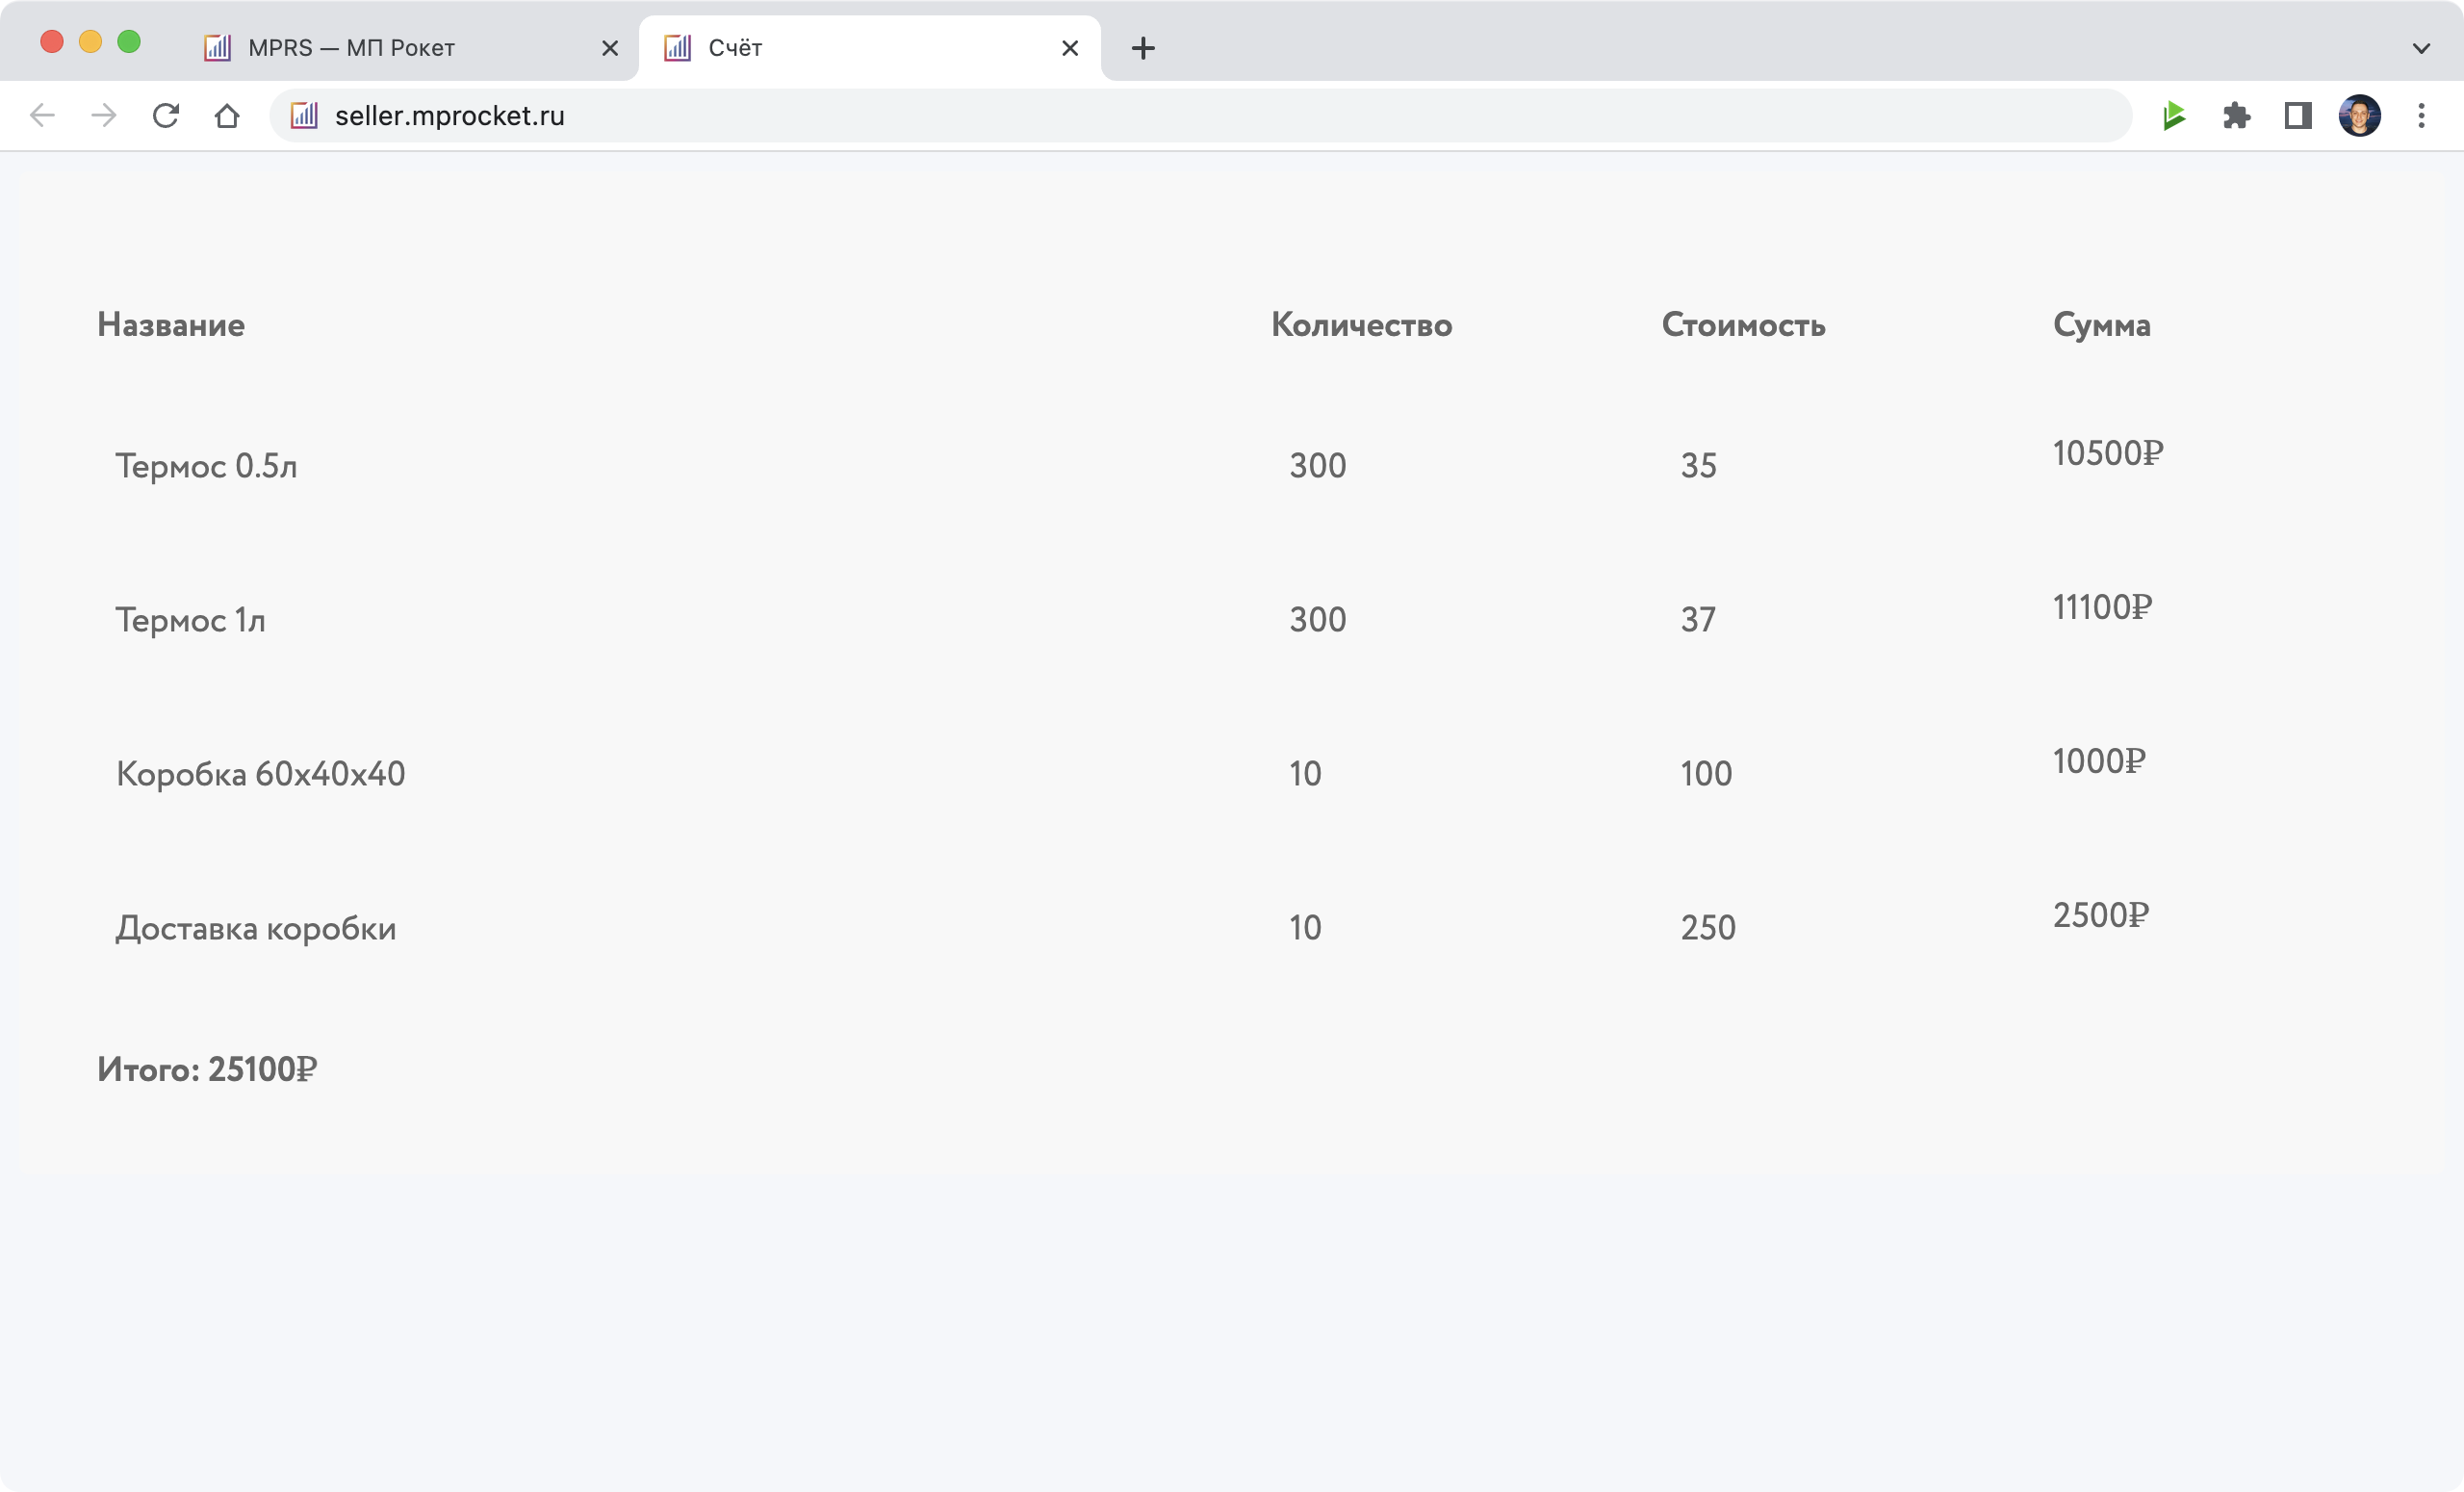This screenshot has width=2464, height=1492.
Task: Select the Счёт tab
Action: 735,48
